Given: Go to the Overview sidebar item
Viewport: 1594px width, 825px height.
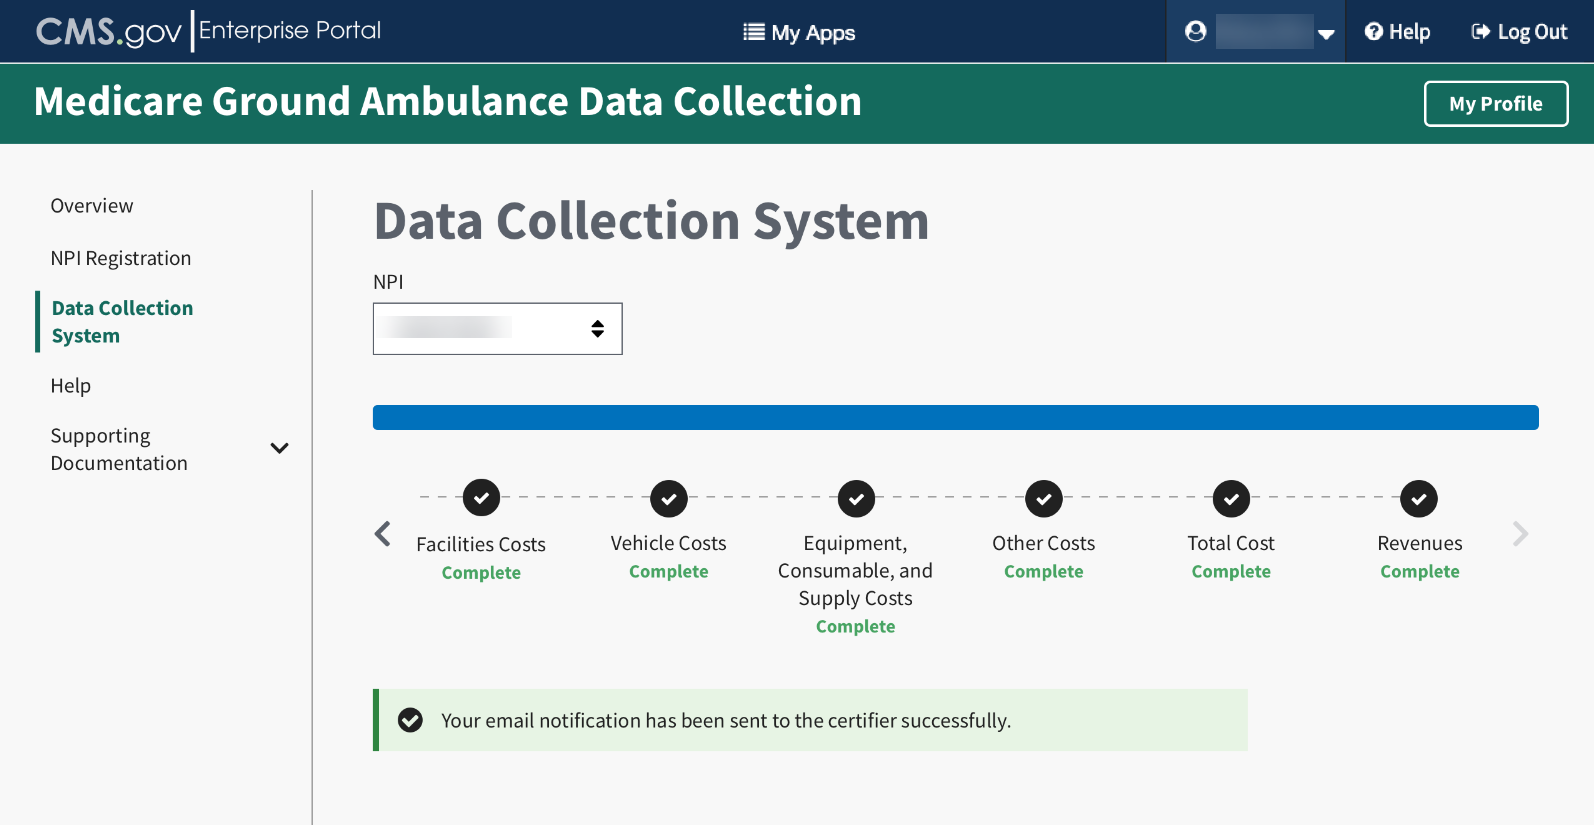Looking at the screenshot, I should (x=92, y=206).
